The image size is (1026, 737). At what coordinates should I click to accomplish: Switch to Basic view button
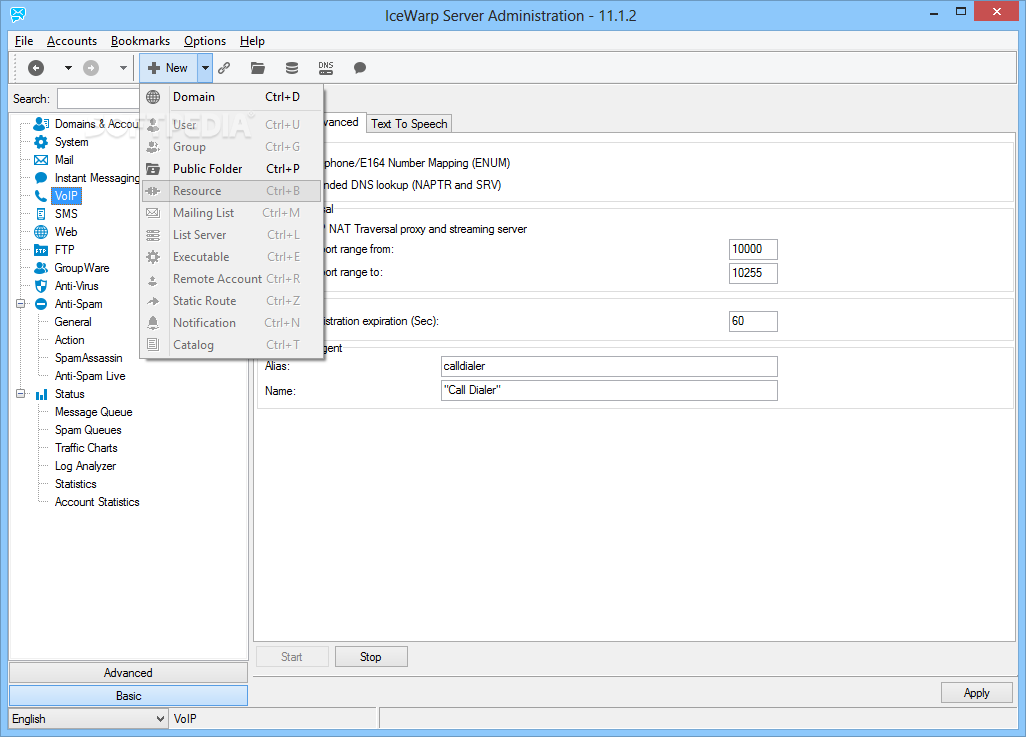(128, 696)
